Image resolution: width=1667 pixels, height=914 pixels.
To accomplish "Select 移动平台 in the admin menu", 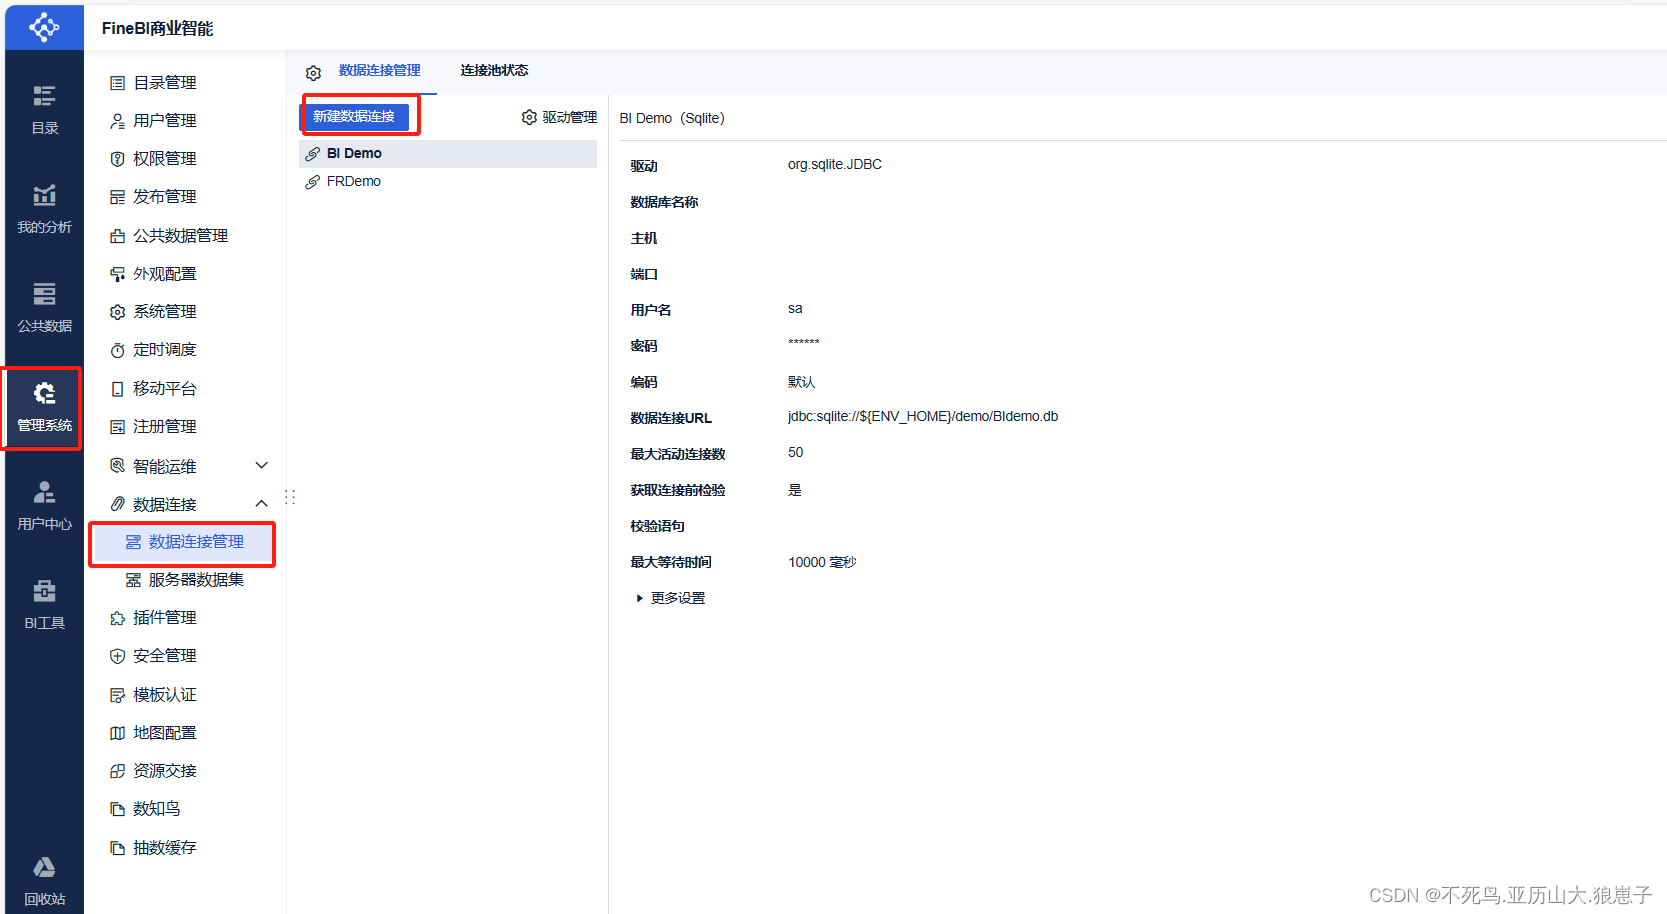I will [x=166, y=388].
